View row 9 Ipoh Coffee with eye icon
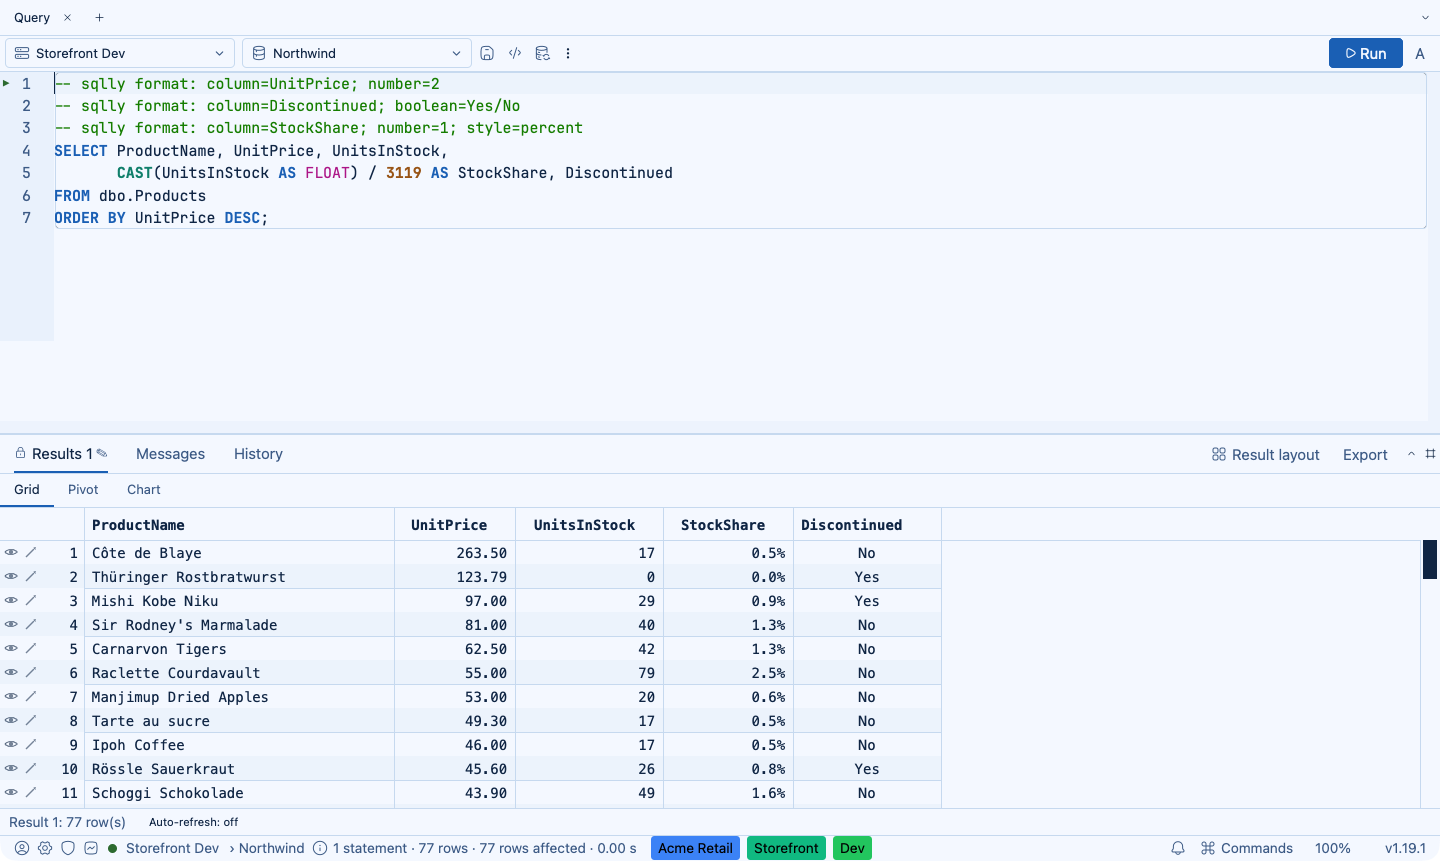Screen dimensions: 1440x861 point(11,744)
